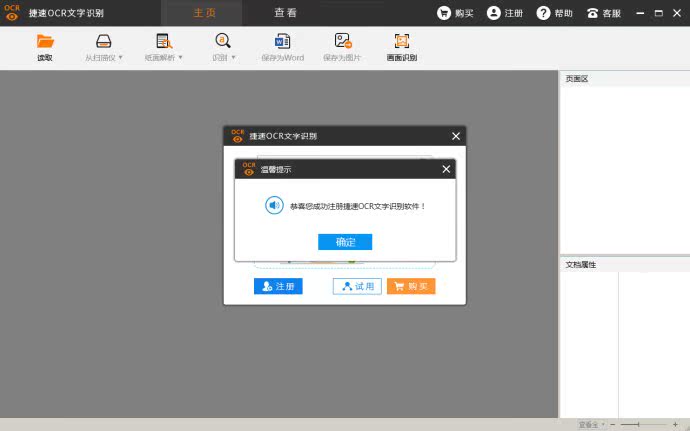690x431 pixels.
Task: Open 帮助 question mark help
Action: point(543,13)
